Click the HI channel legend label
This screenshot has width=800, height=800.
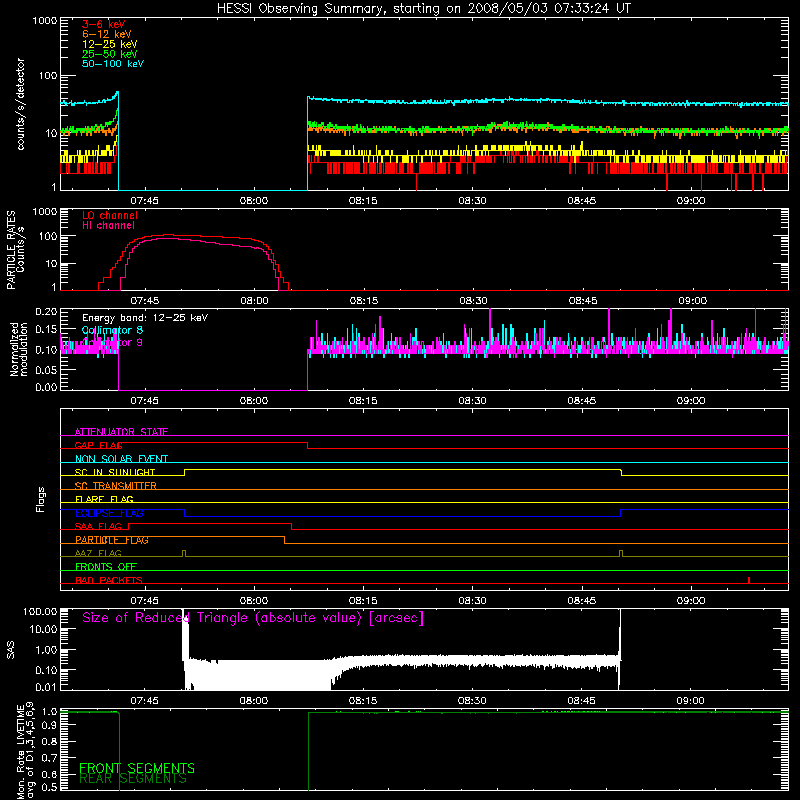tap(108, 225)
